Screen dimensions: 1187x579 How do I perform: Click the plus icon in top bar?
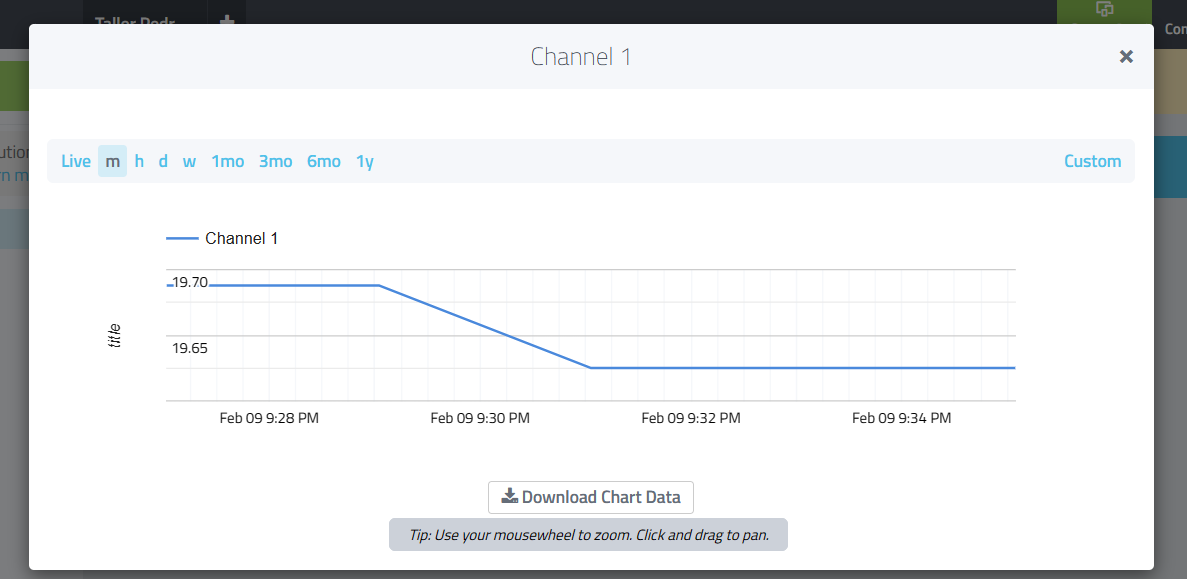pos(226,21)
